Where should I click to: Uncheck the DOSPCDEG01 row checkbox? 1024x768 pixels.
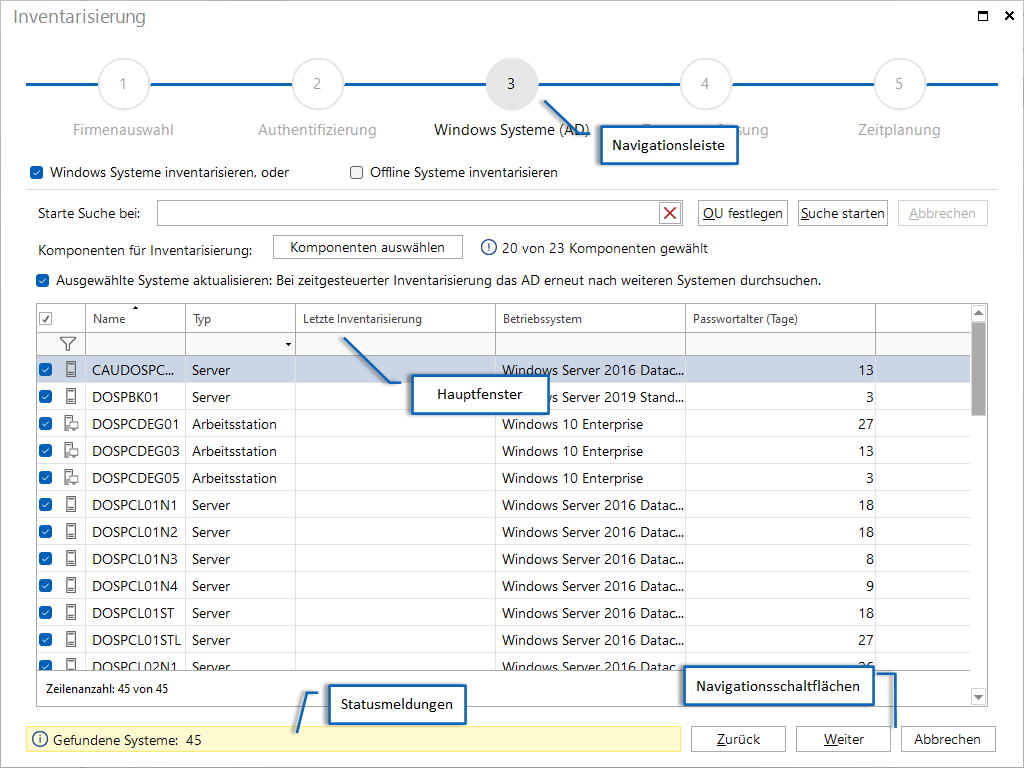click(x=46, y=424)
